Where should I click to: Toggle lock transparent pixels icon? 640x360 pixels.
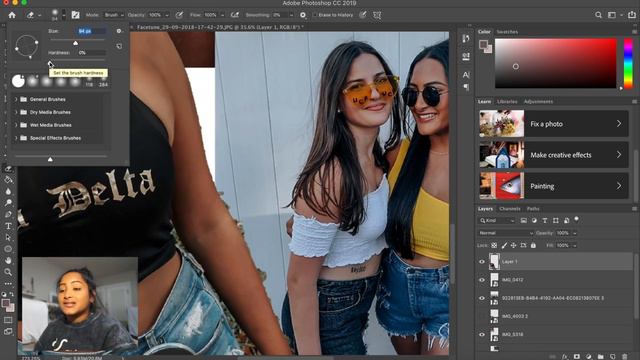(x=494, y=245)
